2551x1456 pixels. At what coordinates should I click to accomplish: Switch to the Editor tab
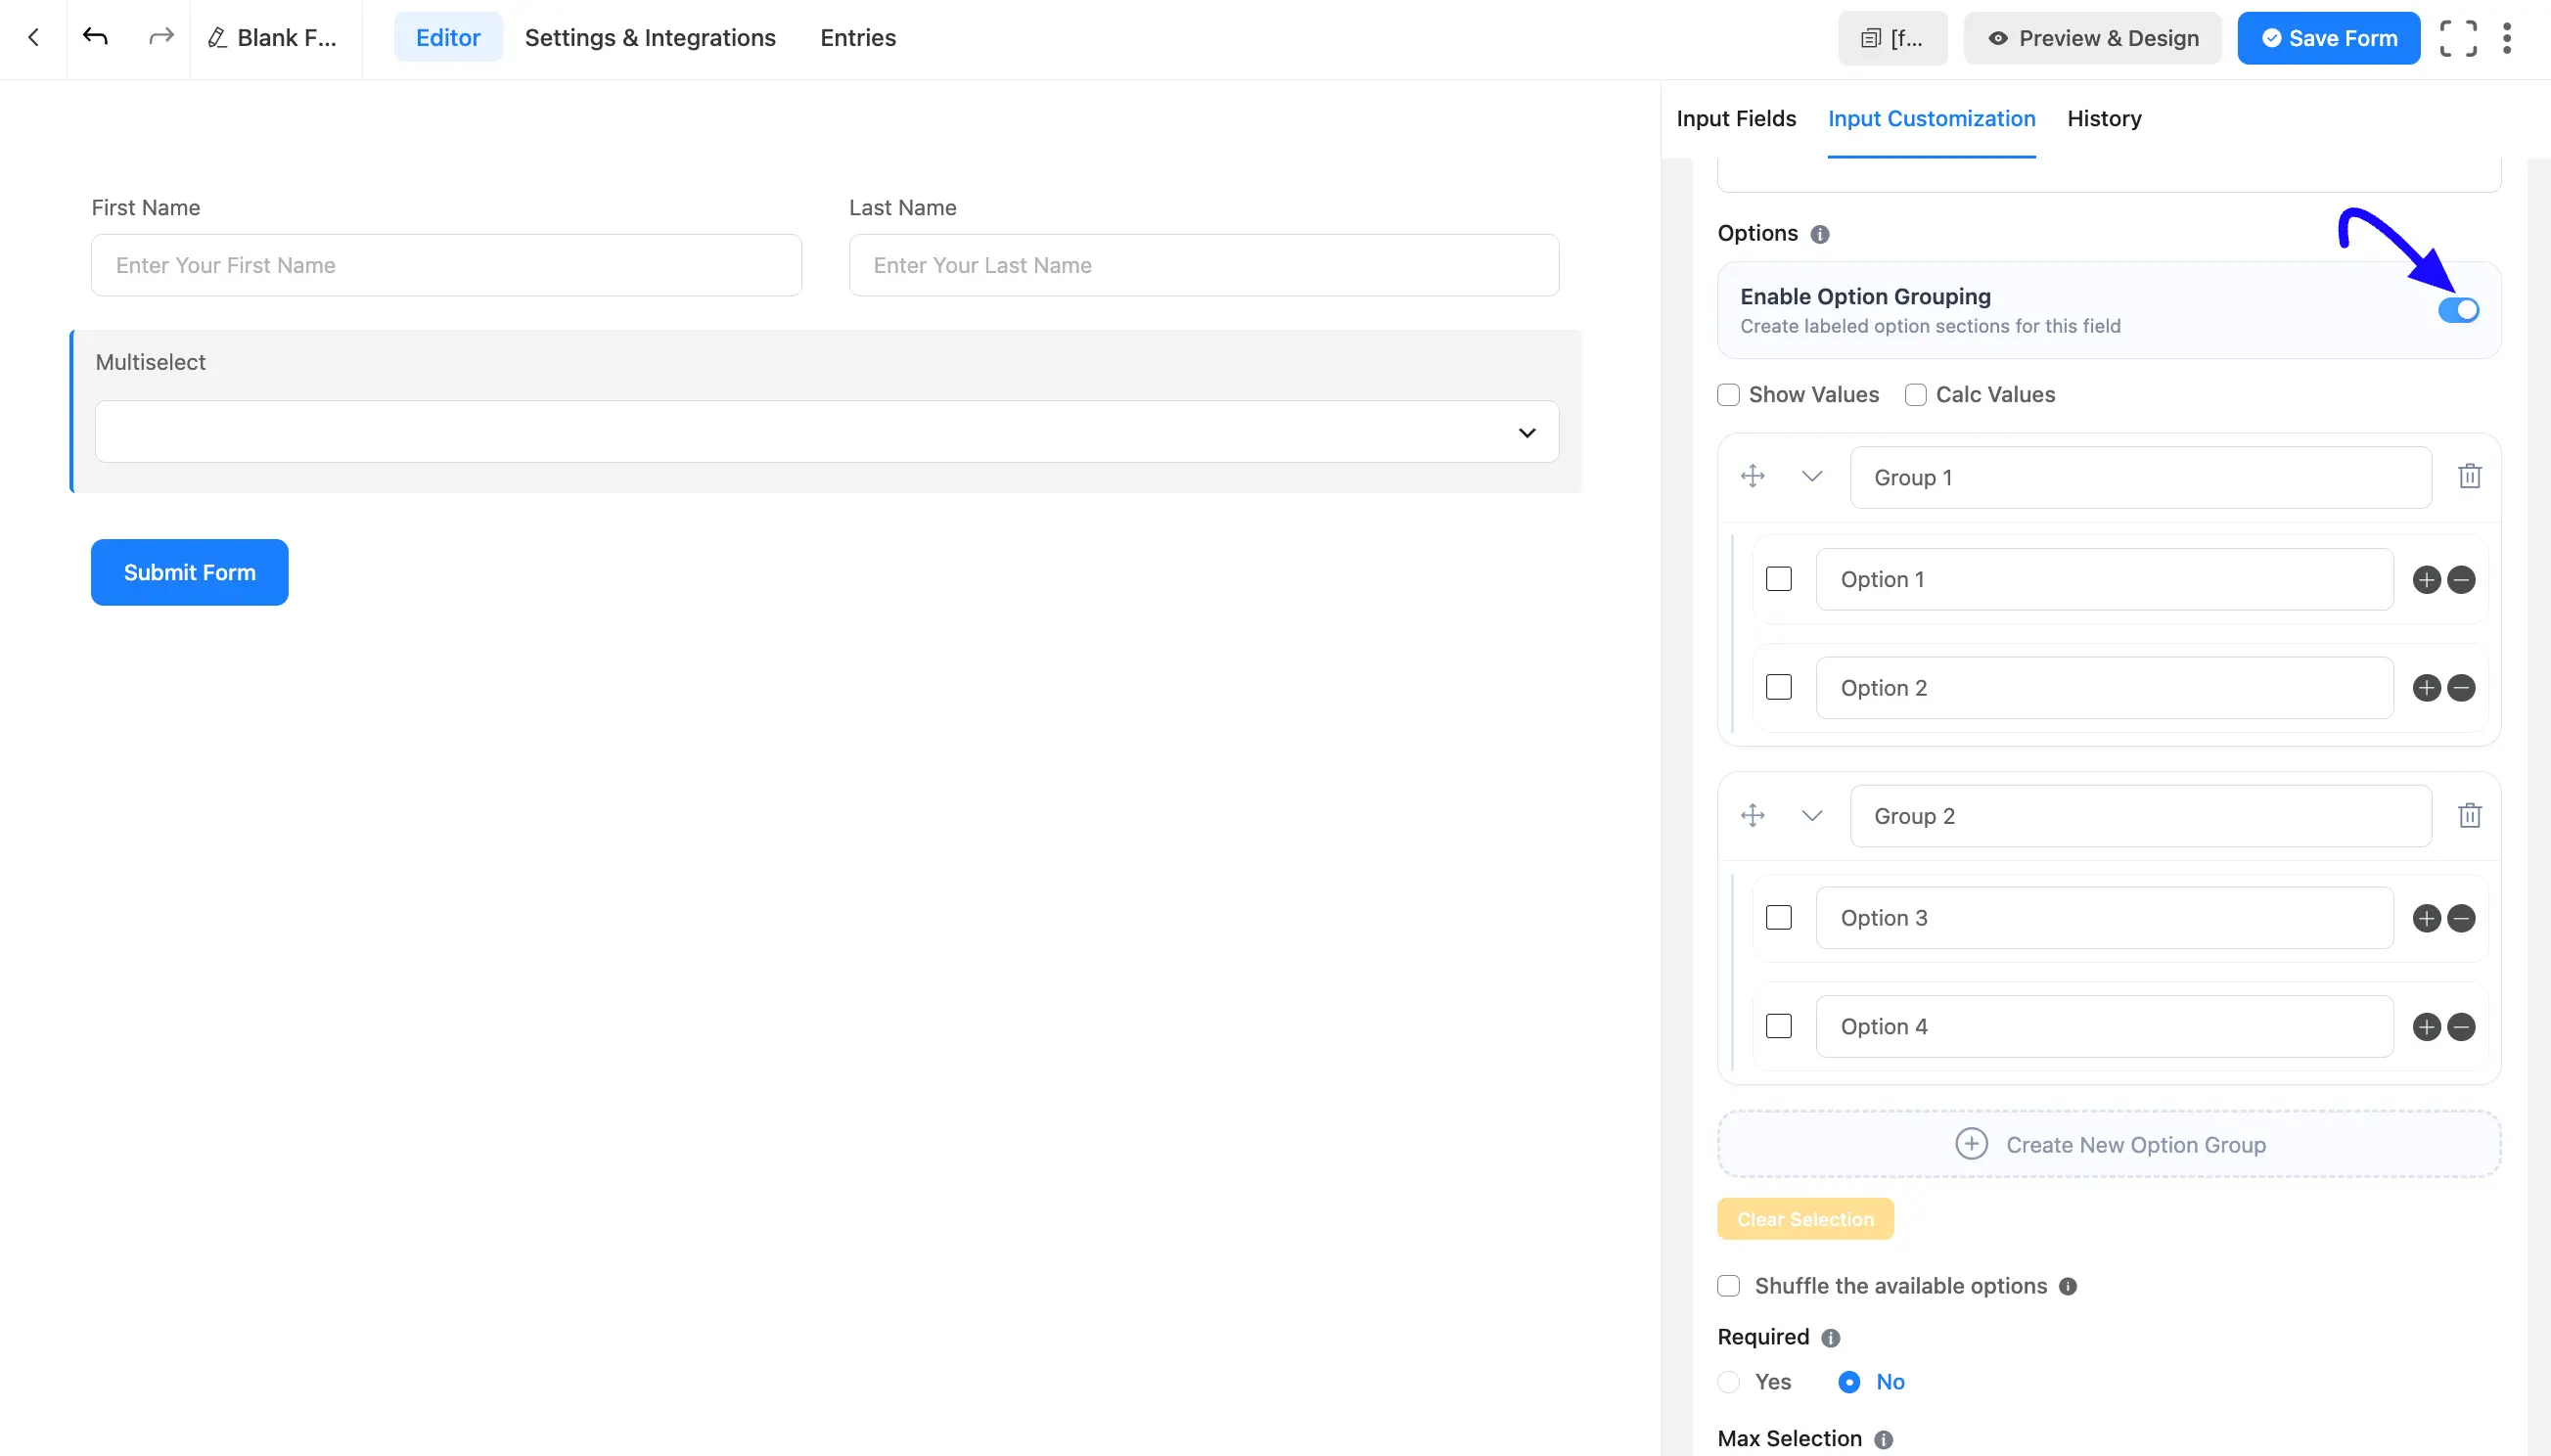(x=448, y=38)
